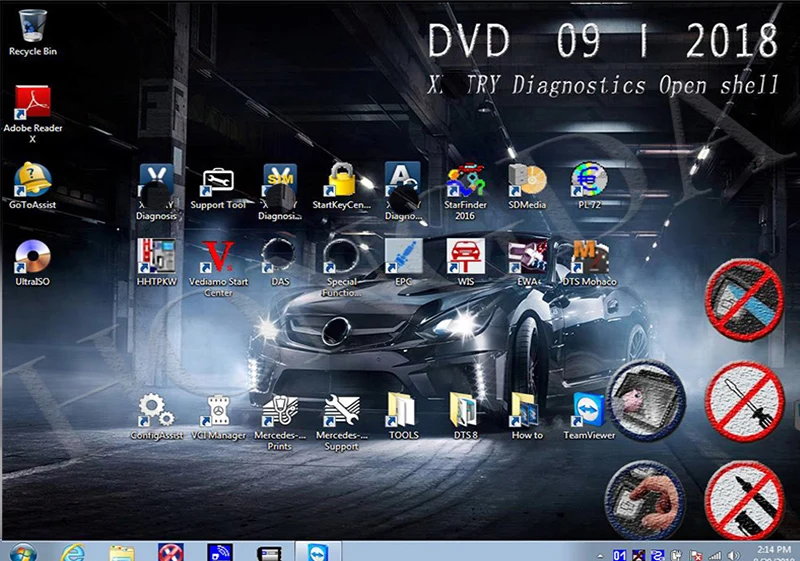Viewport: 800px width, 561px height.
Task: Click the blue wireless device taskbar icon
Action: coord(220,553)
